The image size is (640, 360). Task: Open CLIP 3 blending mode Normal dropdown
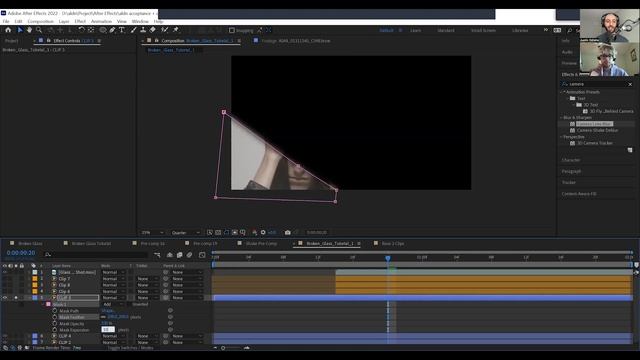(x=113, y=298)
